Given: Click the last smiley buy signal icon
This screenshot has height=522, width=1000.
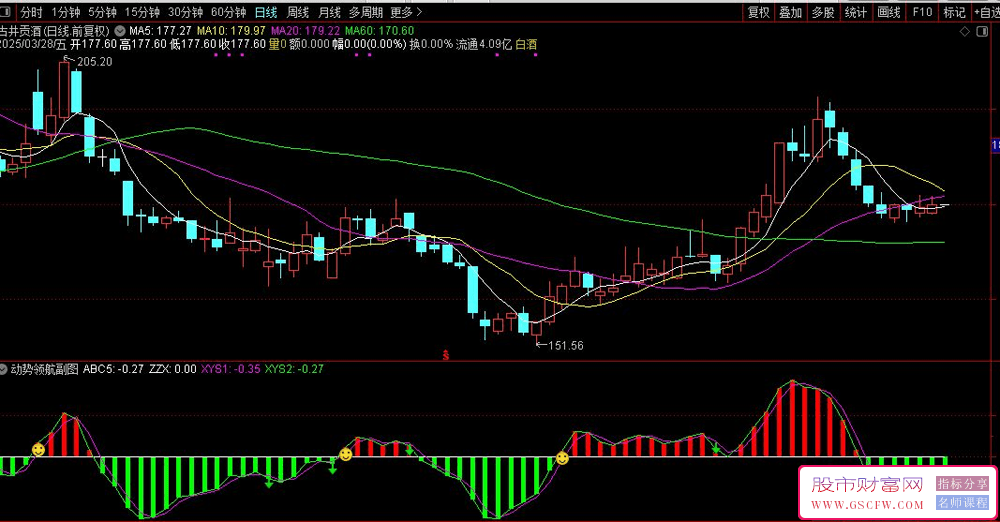Looking at the screenshot, I should (x=562, y=458).
